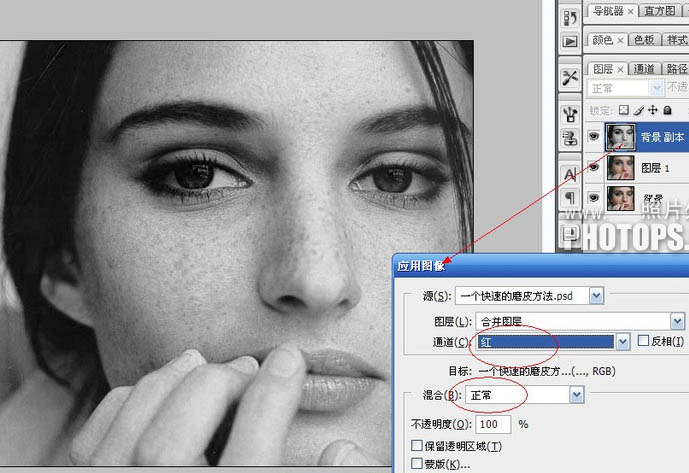Switch to the 色板 tab

coord(644,40)
